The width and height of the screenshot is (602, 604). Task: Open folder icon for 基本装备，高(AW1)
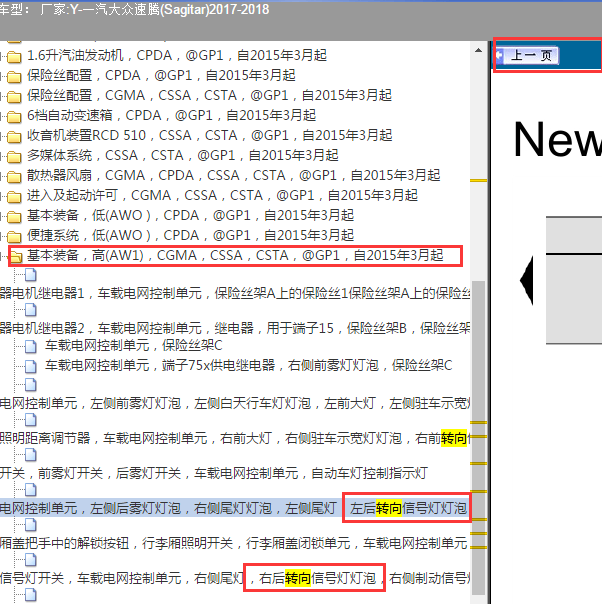[16, 257]
